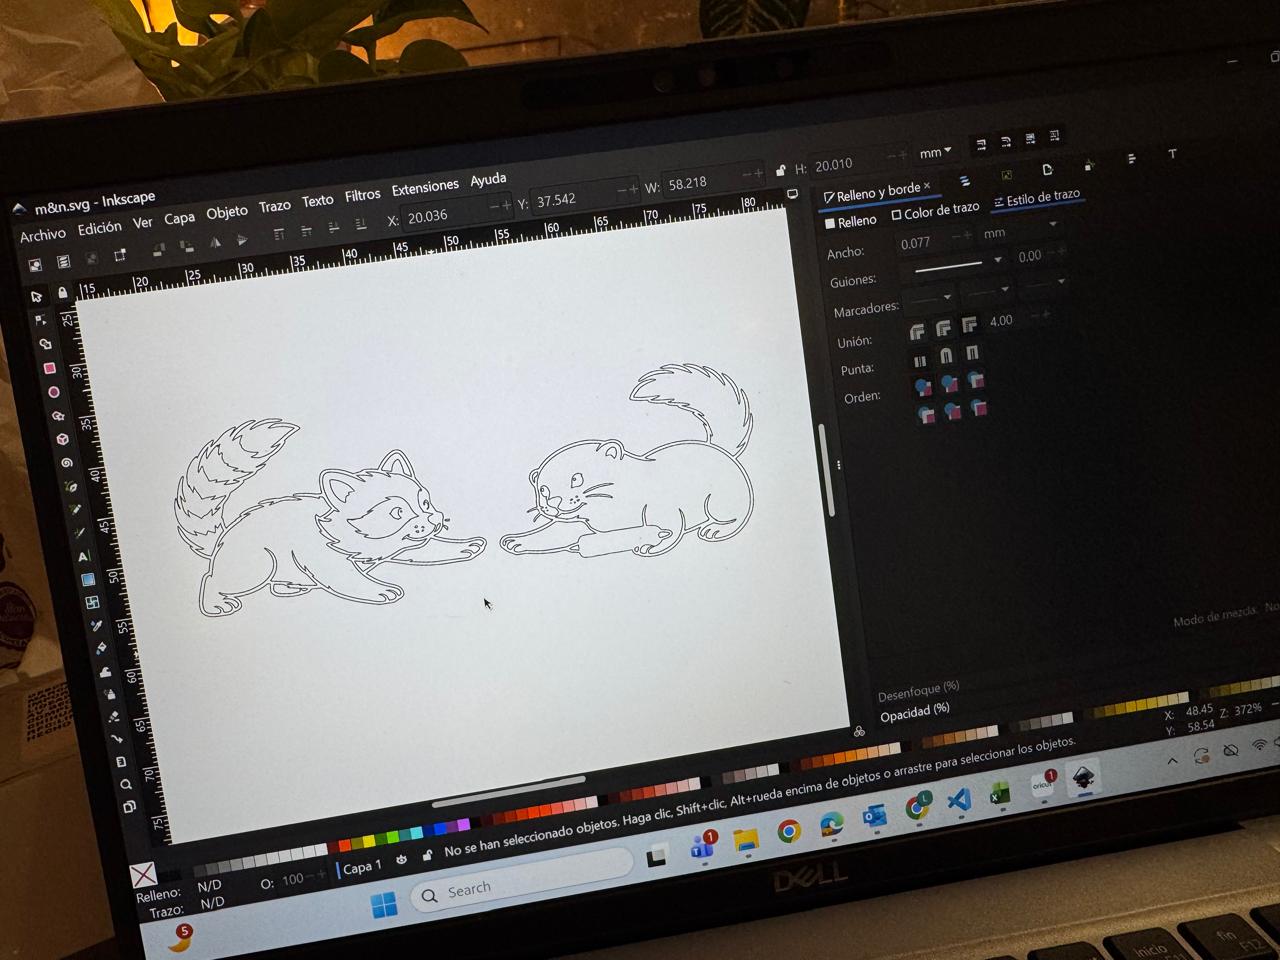Image resolution: width=1280 pixels, height=960 pixels.
Task: Open the mm units dropdown in toolbar
Action: (936, 152)
